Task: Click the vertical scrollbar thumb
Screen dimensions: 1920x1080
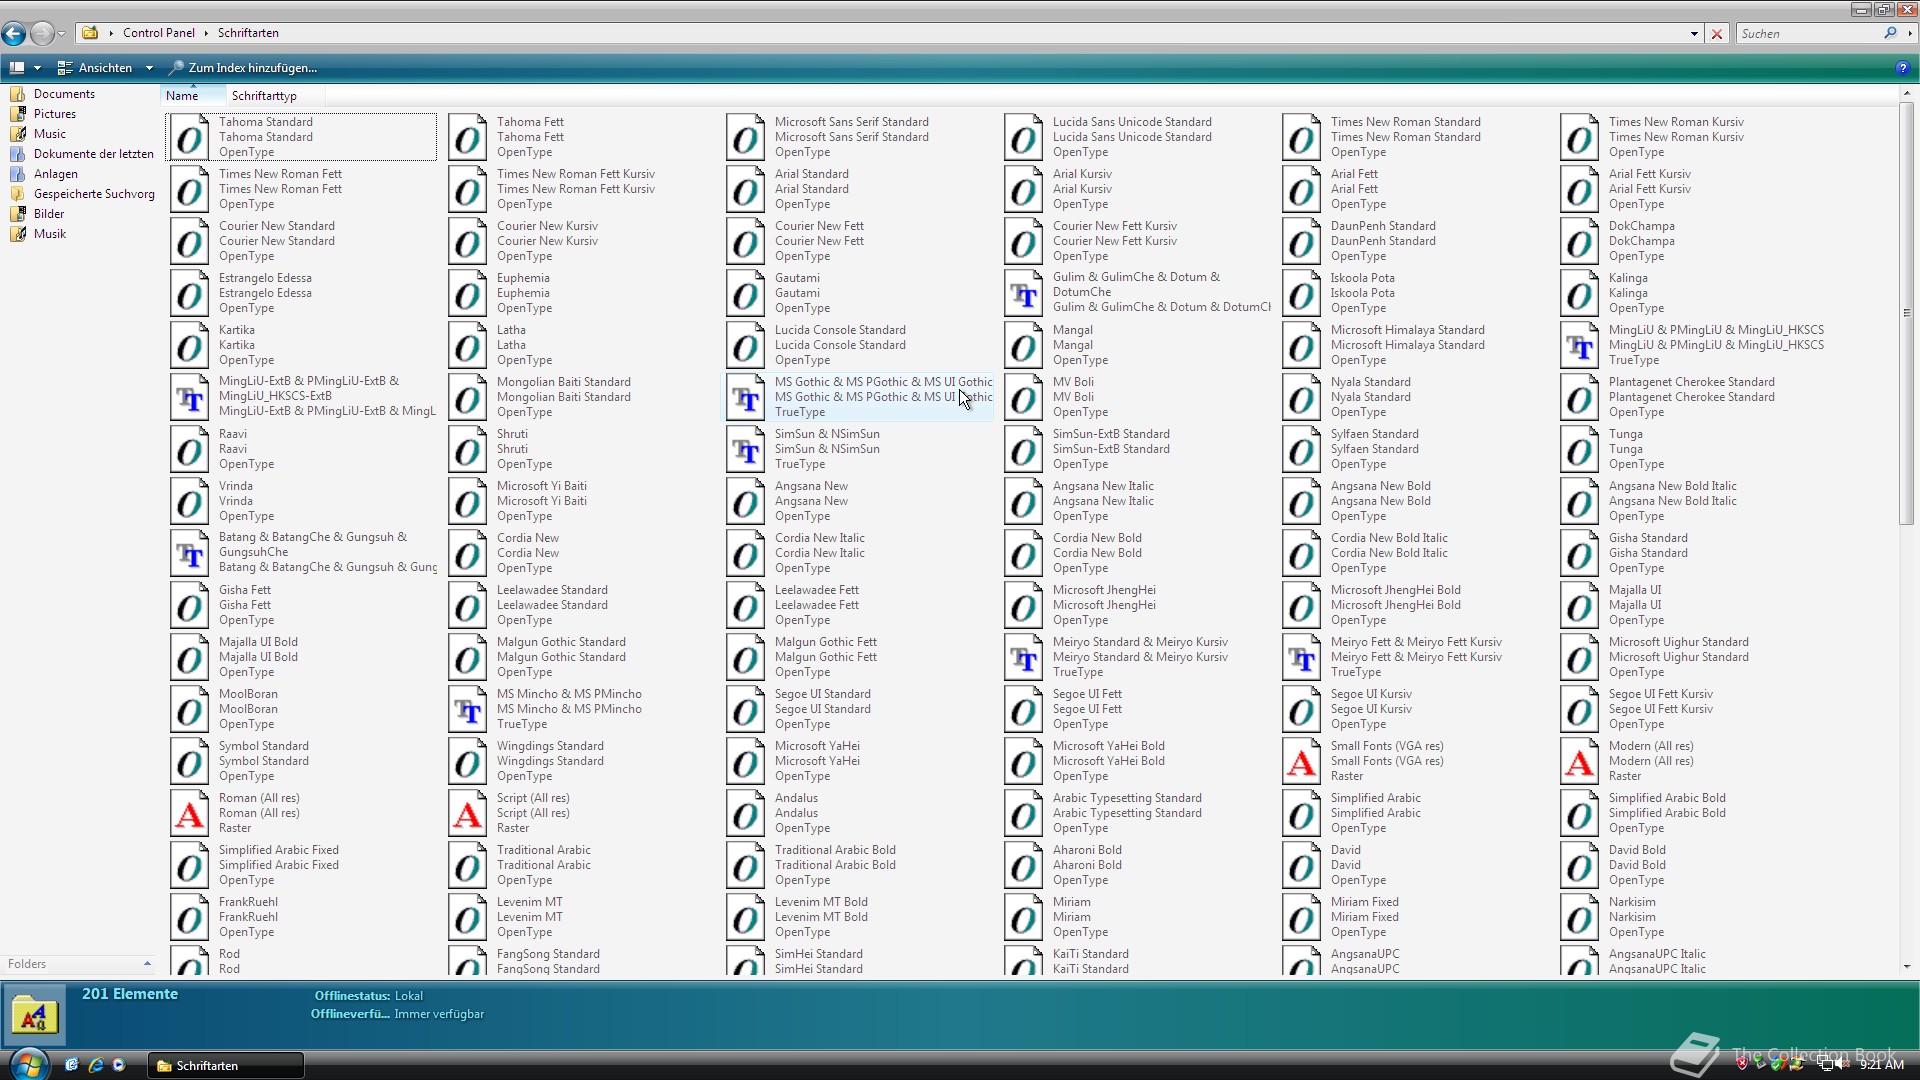Action: (1906, 313)
